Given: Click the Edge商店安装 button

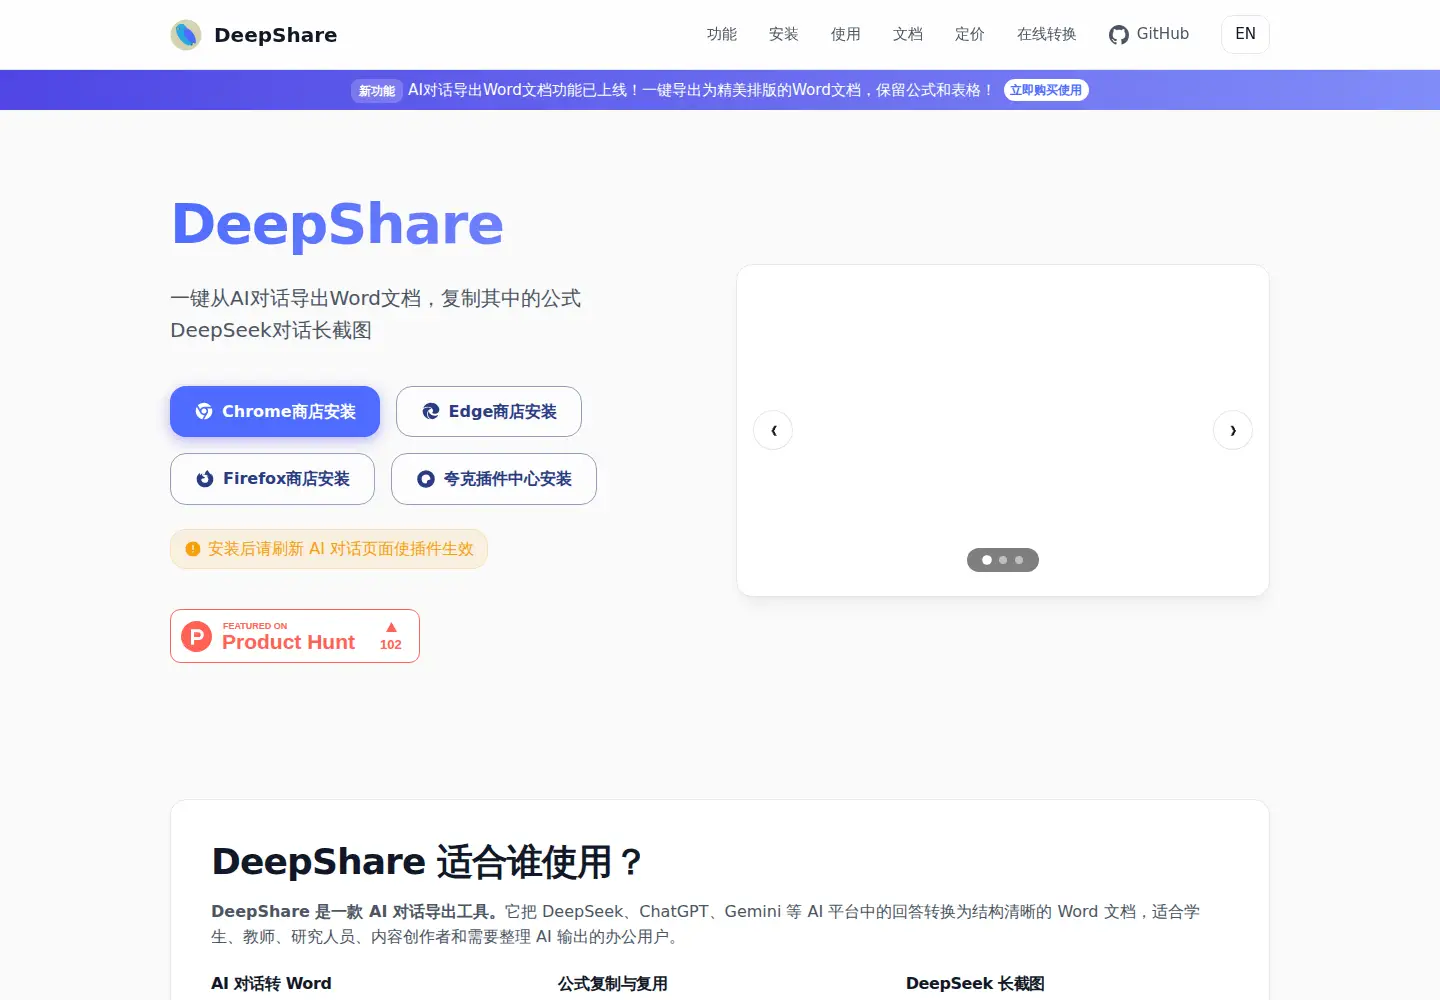Looking at the screenshot, I should [x=489, y=411].
